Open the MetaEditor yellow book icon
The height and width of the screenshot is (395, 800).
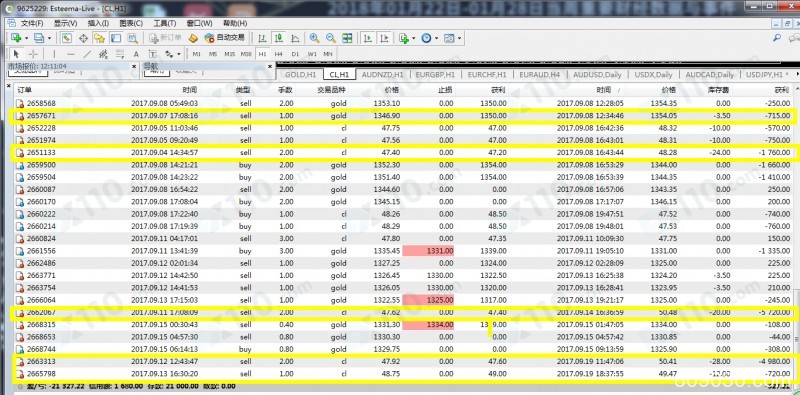(x=192, y=38)
